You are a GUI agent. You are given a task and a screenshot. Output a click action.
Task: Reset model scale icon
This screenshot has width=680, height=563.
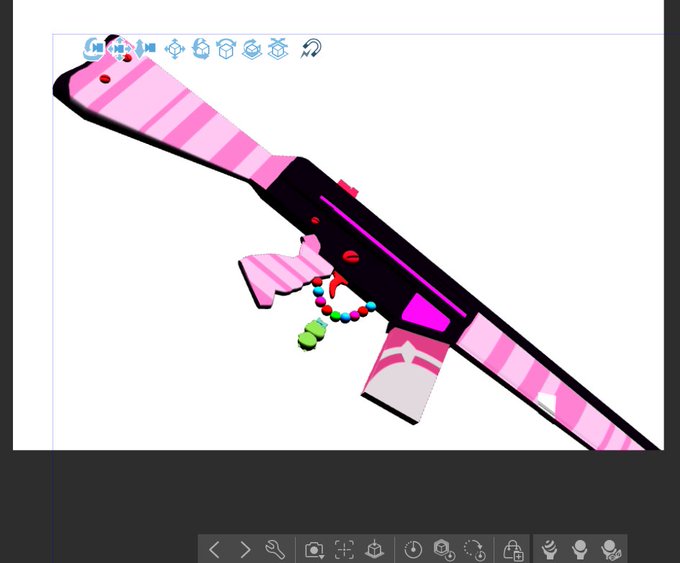[x=413, y=550]
